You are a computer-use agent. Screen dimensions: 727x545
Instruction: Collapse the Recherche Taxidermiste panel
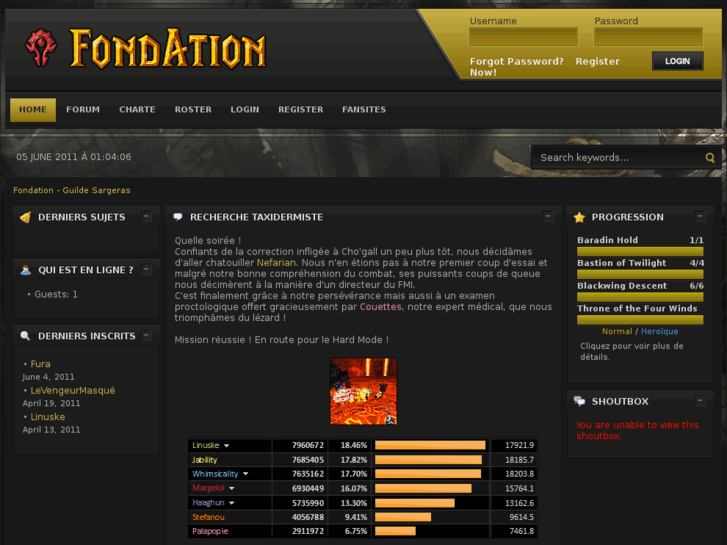548,217
